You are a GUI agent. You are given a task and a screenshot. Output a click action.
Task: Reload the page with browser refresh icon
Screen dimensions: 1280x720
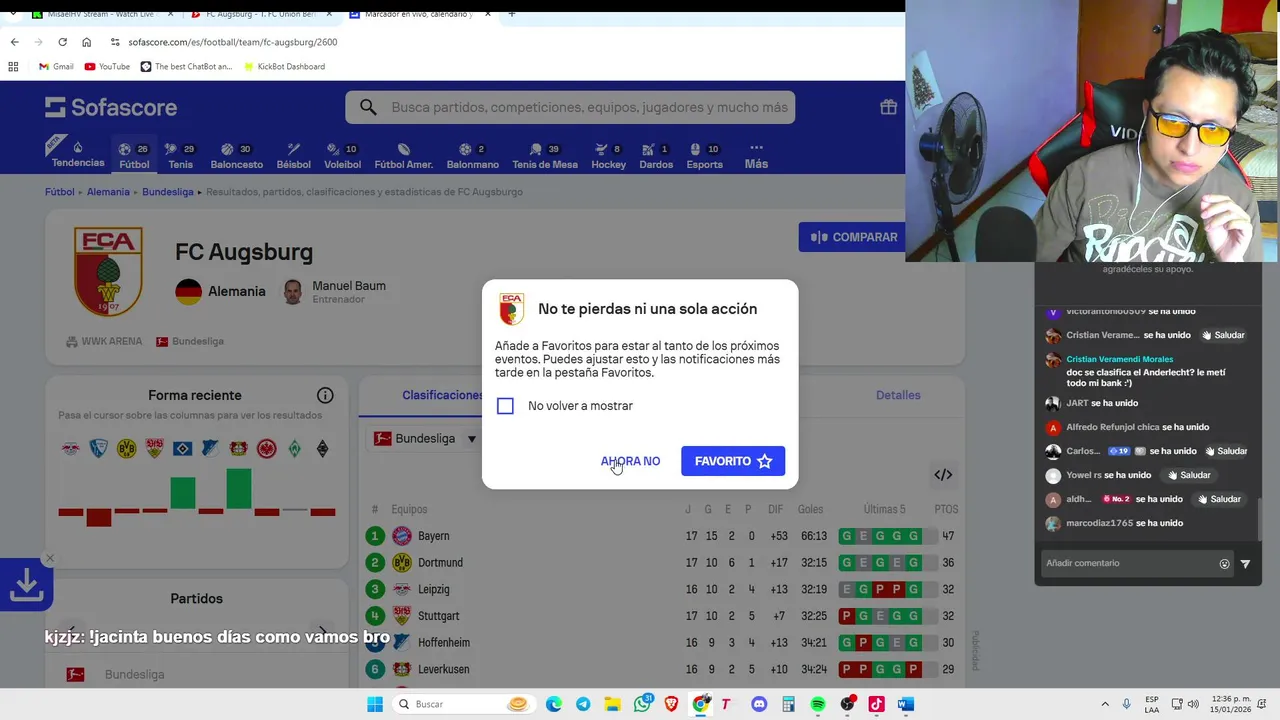pos(62,42)
